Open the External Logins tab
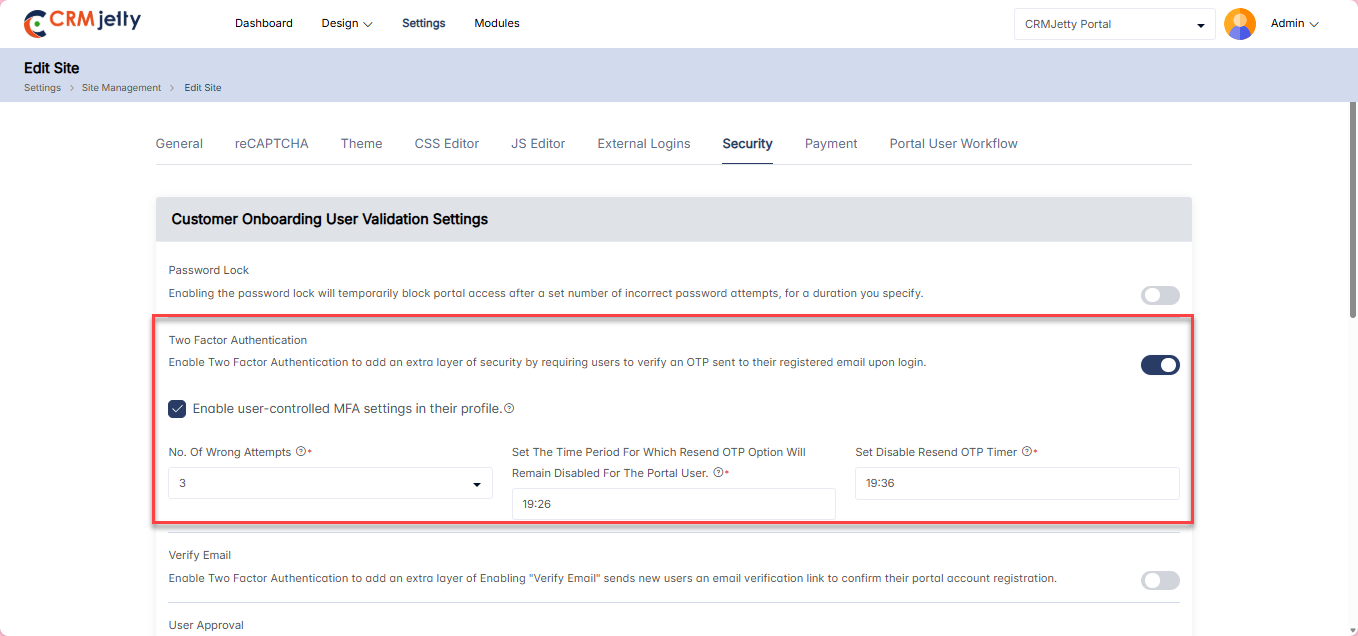The height and width of the screenshot is (636, 1358). (643, 143)
